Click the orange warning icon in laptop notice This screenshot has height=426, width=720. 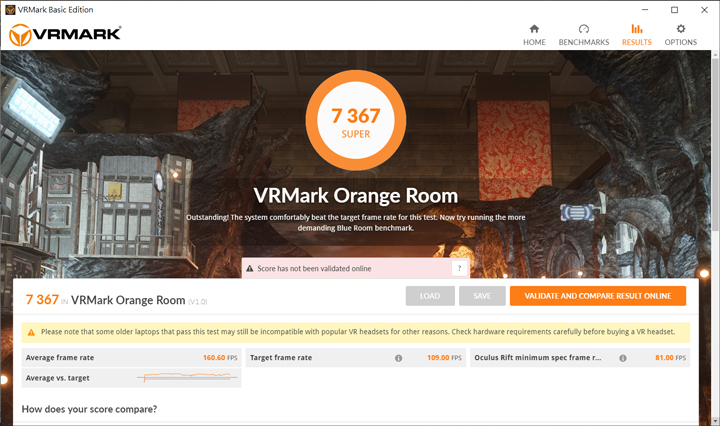click(31, 332)
